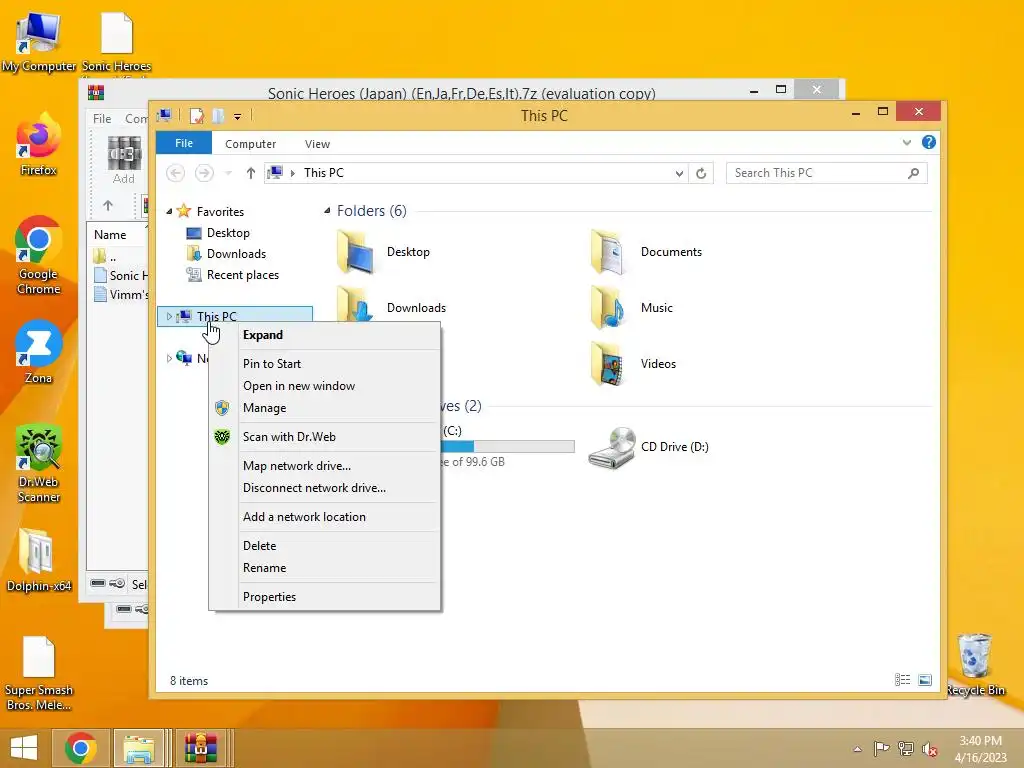Open recent locations dropdown arrow

click(x=228, y=173)
